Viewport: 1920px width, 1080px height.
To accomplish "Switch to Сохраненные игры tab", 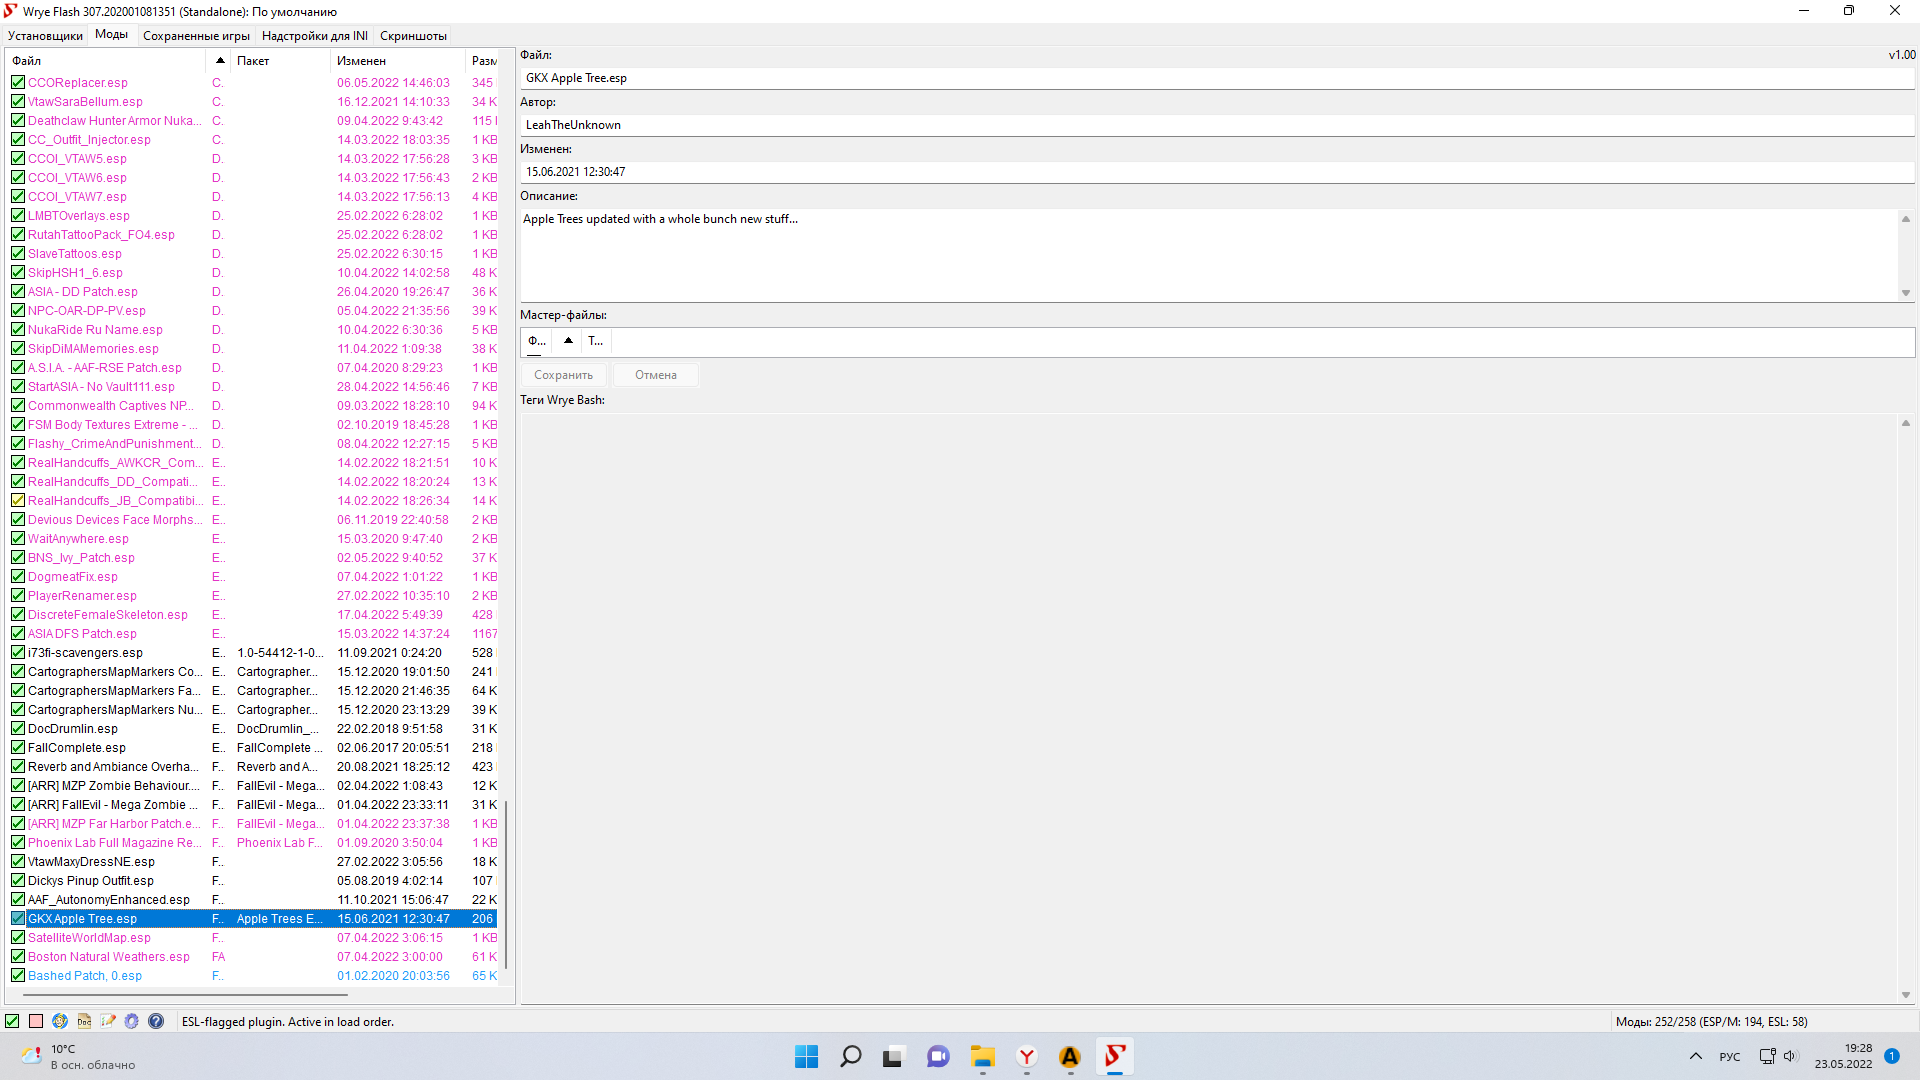I will point(196,36).
